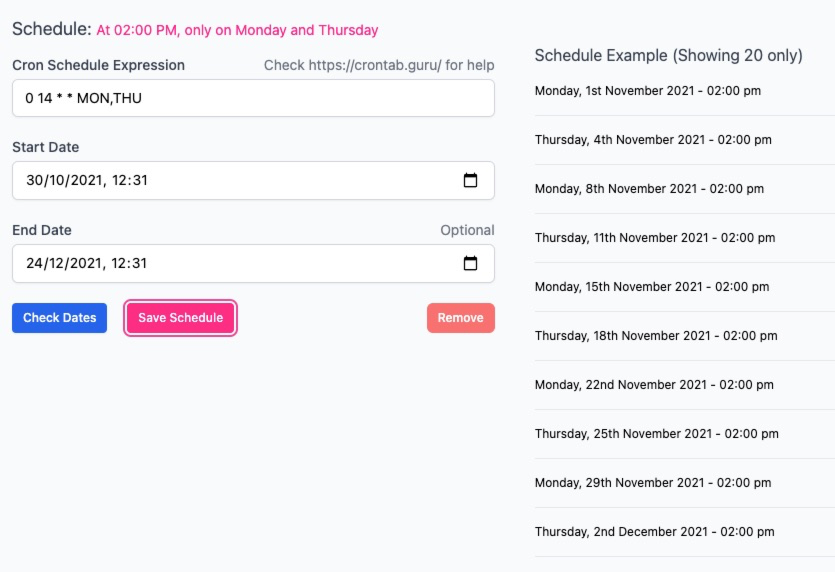Focus the Cron Schedule Expression input field
Screen dimensions: 835x572
click(253, 98)
